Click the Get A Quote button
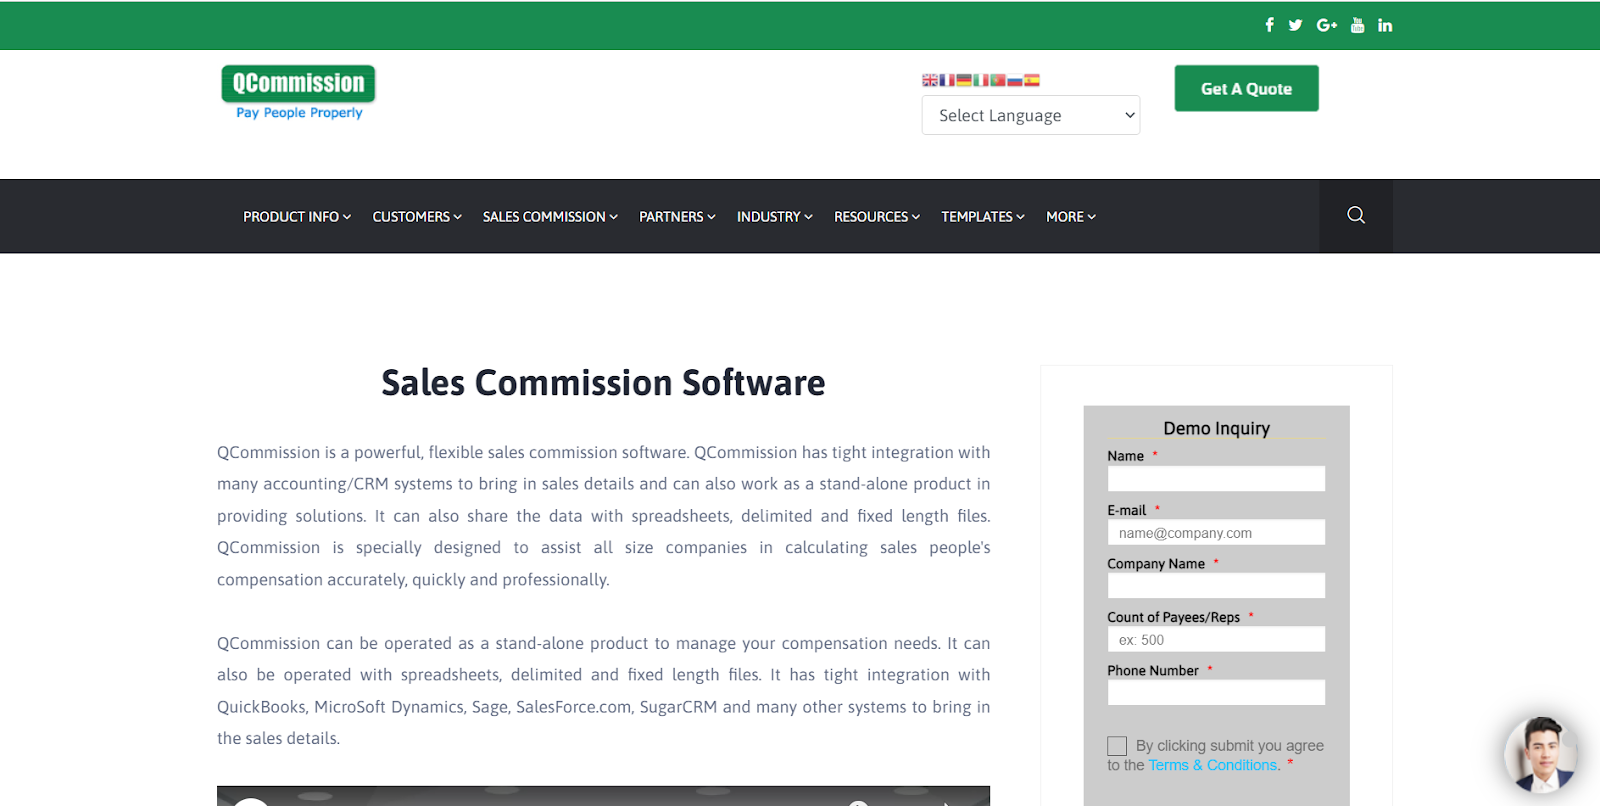The width and height of the screenshot is (1600, 806). [x=1246, y=88]
